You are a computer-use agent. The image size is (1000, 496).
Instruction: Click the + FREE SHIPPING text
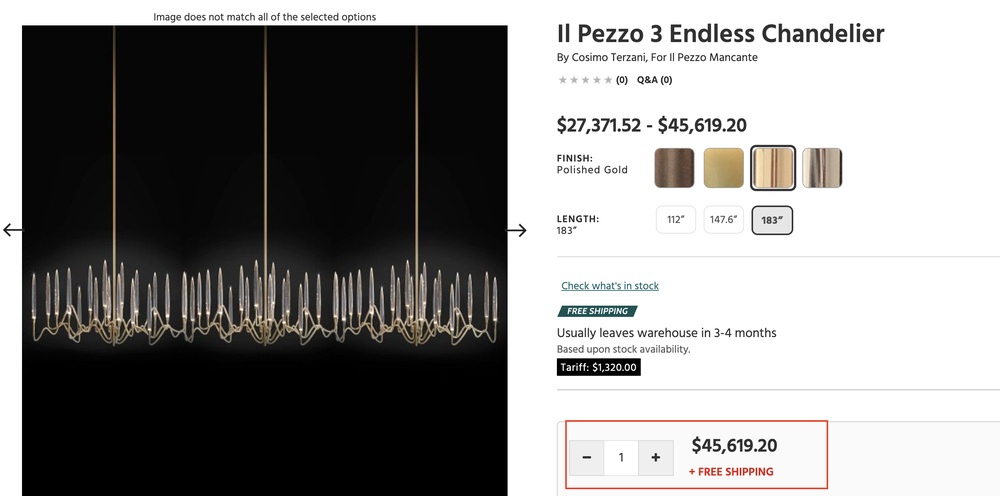coord(731,472)
